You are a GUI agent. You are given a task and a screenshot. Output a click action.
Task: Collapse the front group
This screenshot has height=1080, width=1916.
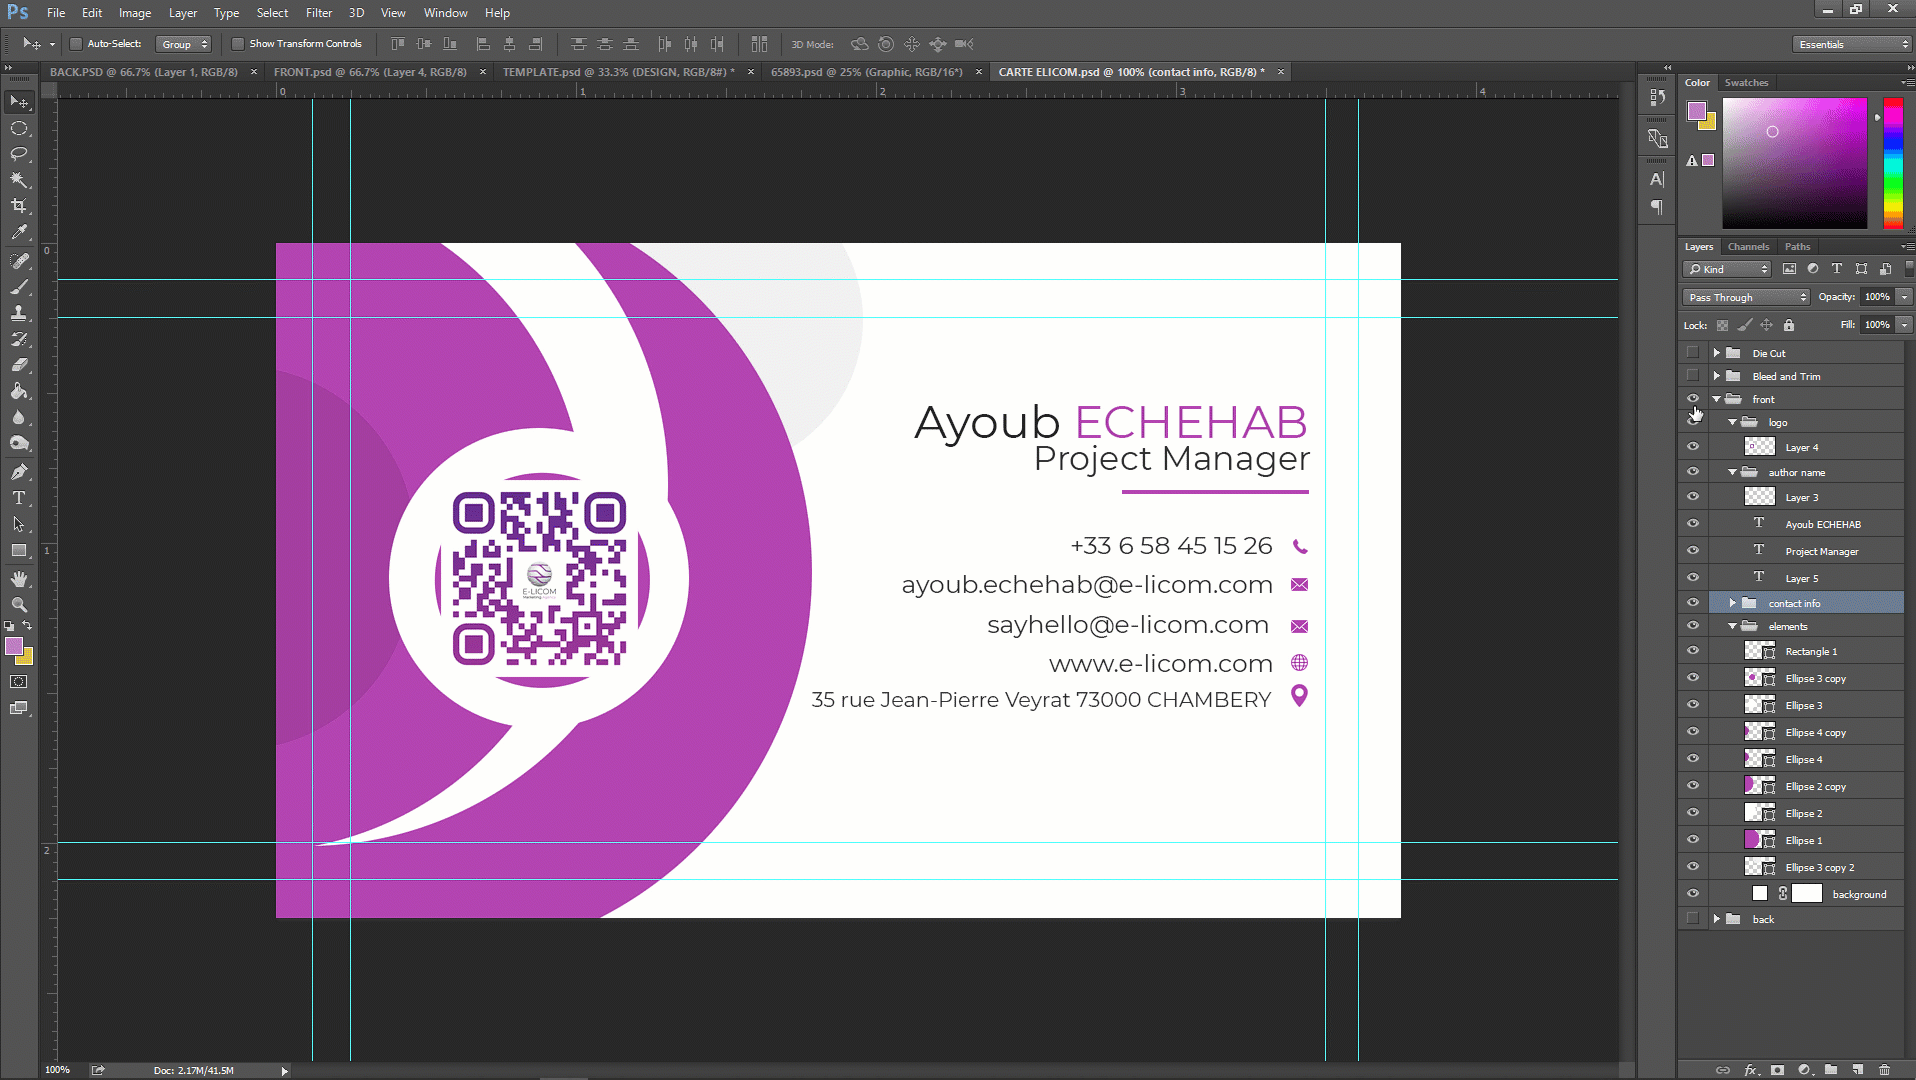point(1717,399)
